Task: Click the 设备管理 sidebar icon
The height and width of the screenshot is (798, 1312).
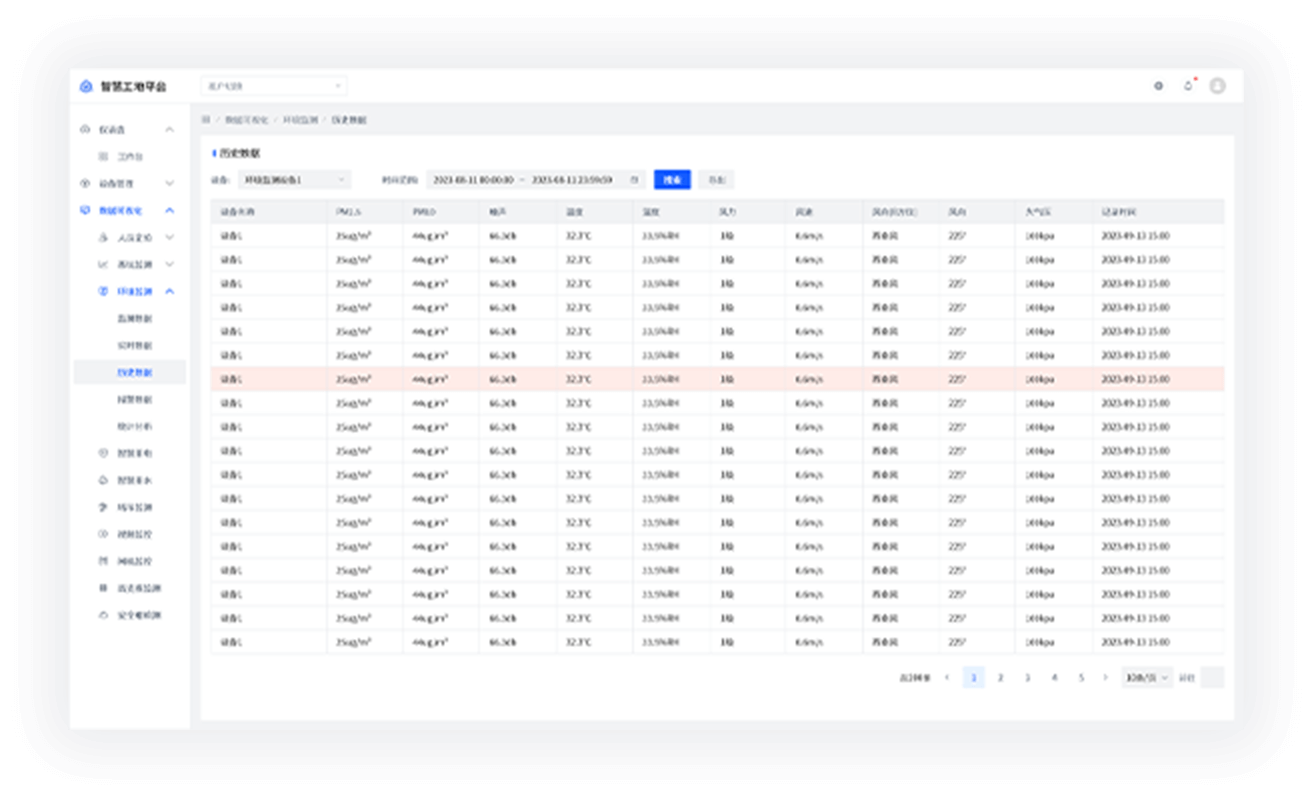Action: coord(85,184)
